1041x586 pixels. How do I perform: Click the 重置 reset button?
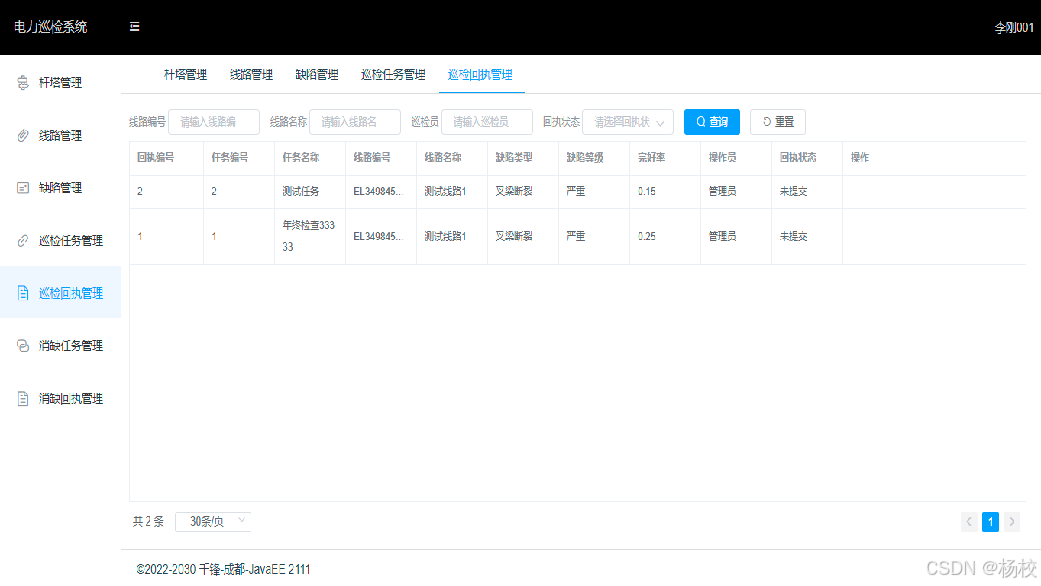point(778,122)
